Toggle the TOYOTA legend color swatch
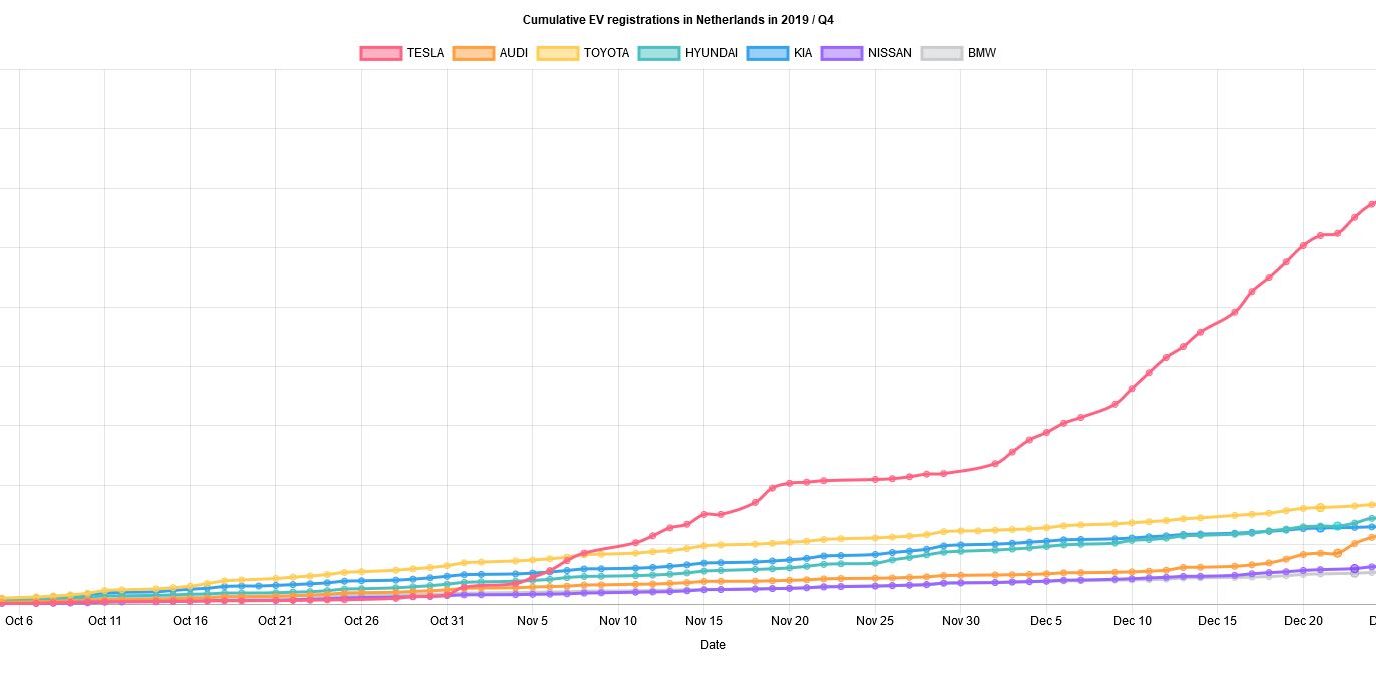The width and height of the screenshot is (1376, 681). click(558, 53)
